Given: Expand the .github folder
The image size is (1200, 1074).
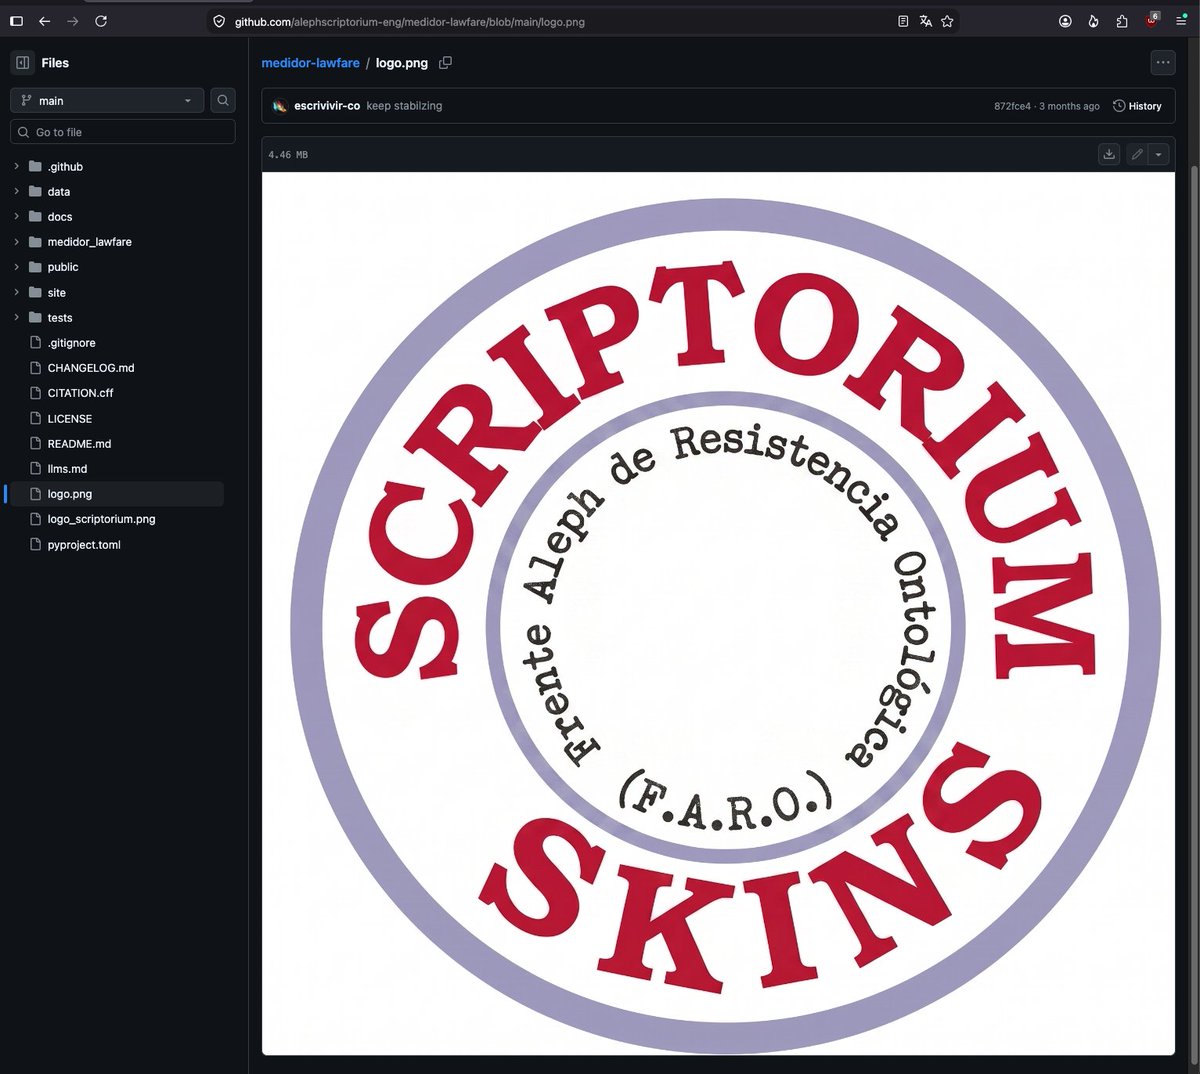Looking at the screenshot, I should [x=16, y=166].
